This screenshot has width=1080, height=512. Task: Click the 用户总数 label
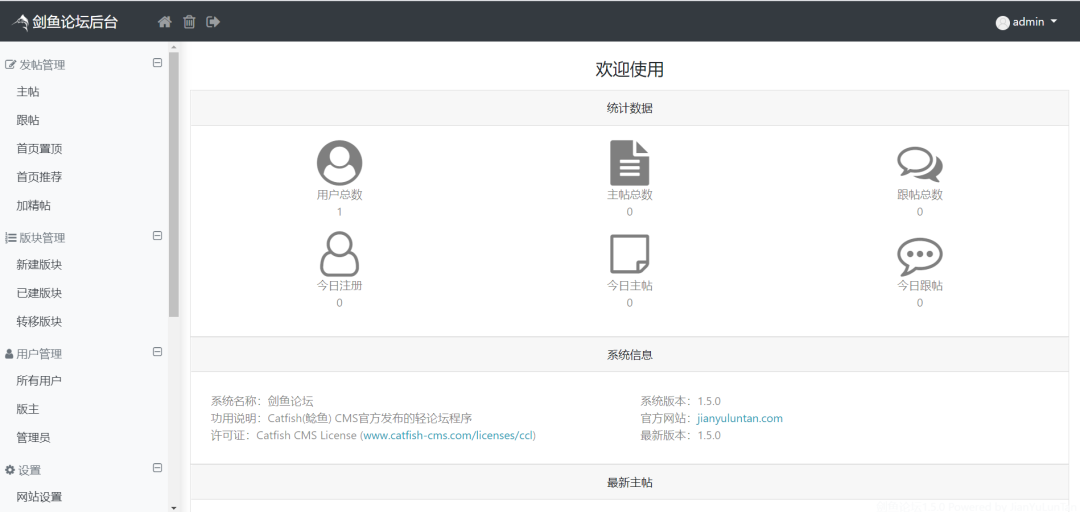point(340,195)
